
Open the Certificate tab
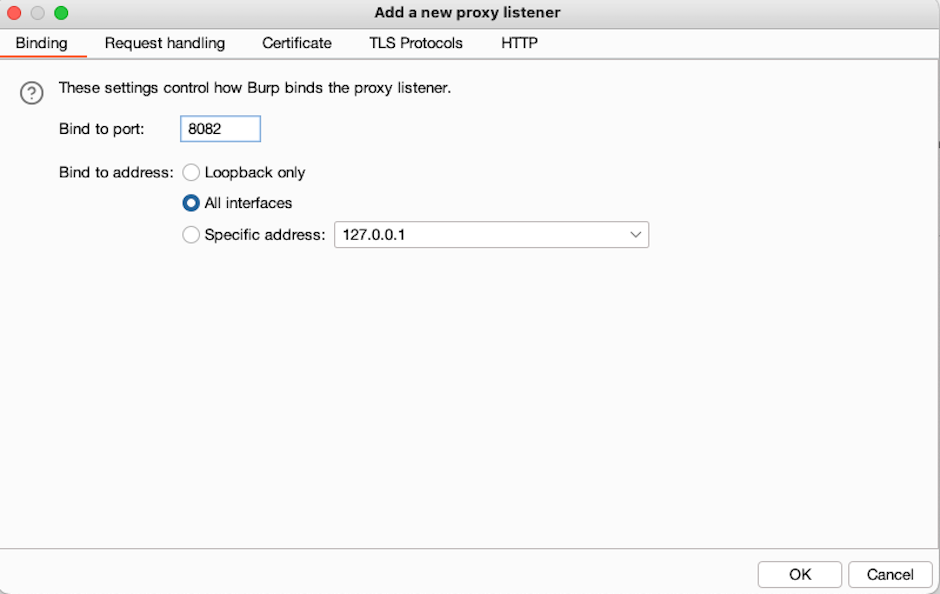coord(296,43)
